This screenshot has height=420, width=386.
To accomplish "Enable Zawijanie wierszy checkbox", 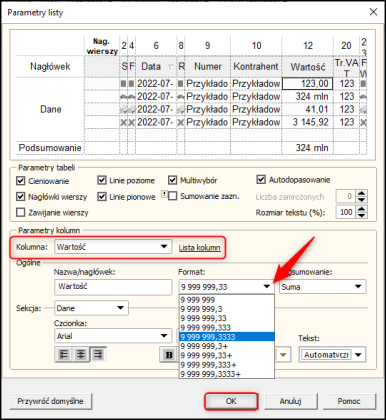I will click(21, 212).
